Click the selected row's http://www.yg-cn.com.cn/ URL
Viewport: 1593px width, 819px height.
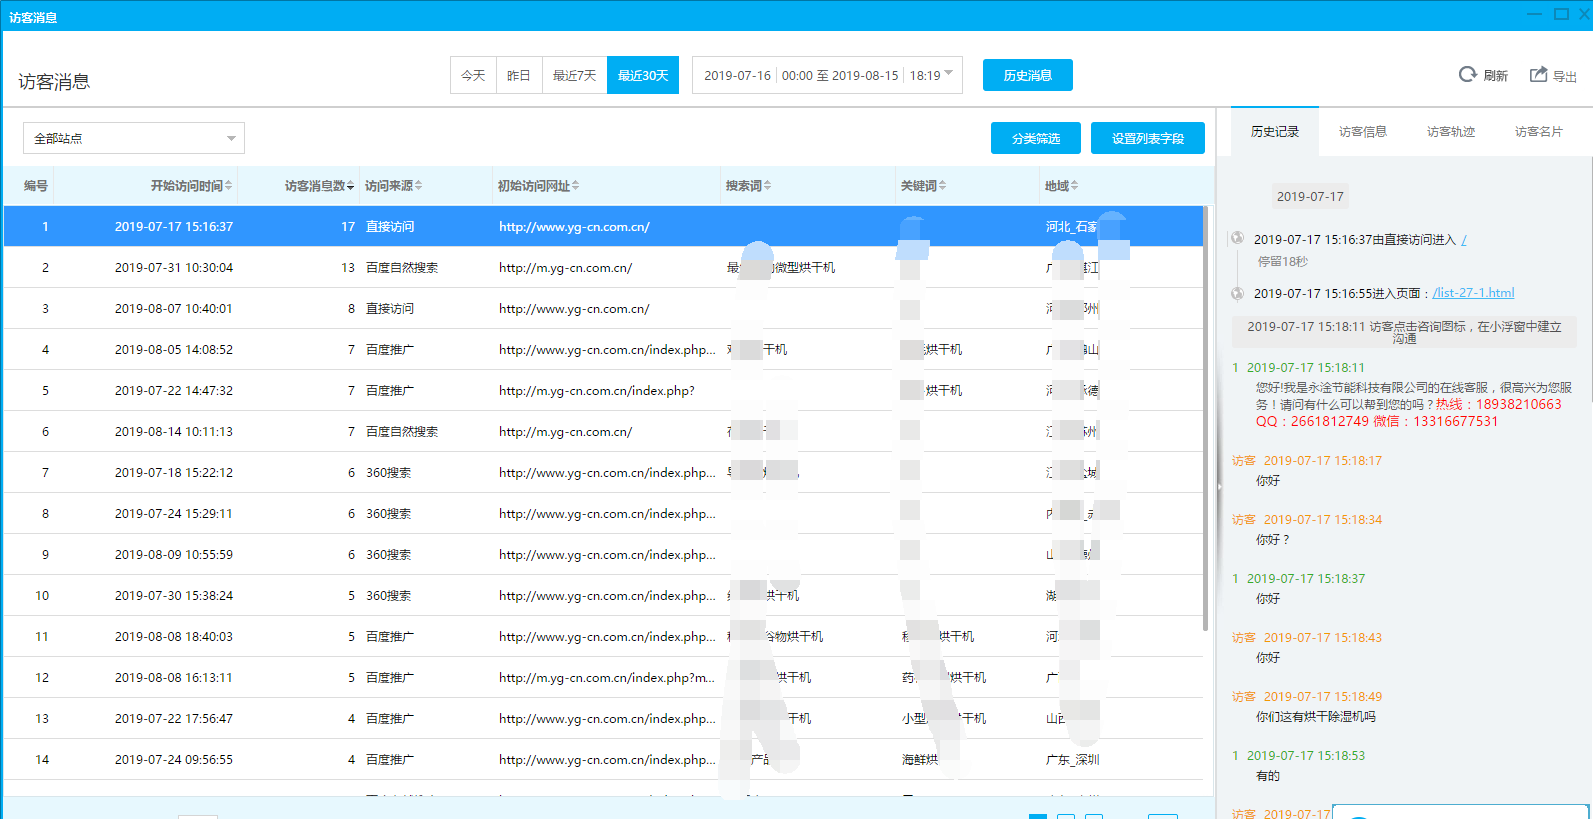pos(574,227)
